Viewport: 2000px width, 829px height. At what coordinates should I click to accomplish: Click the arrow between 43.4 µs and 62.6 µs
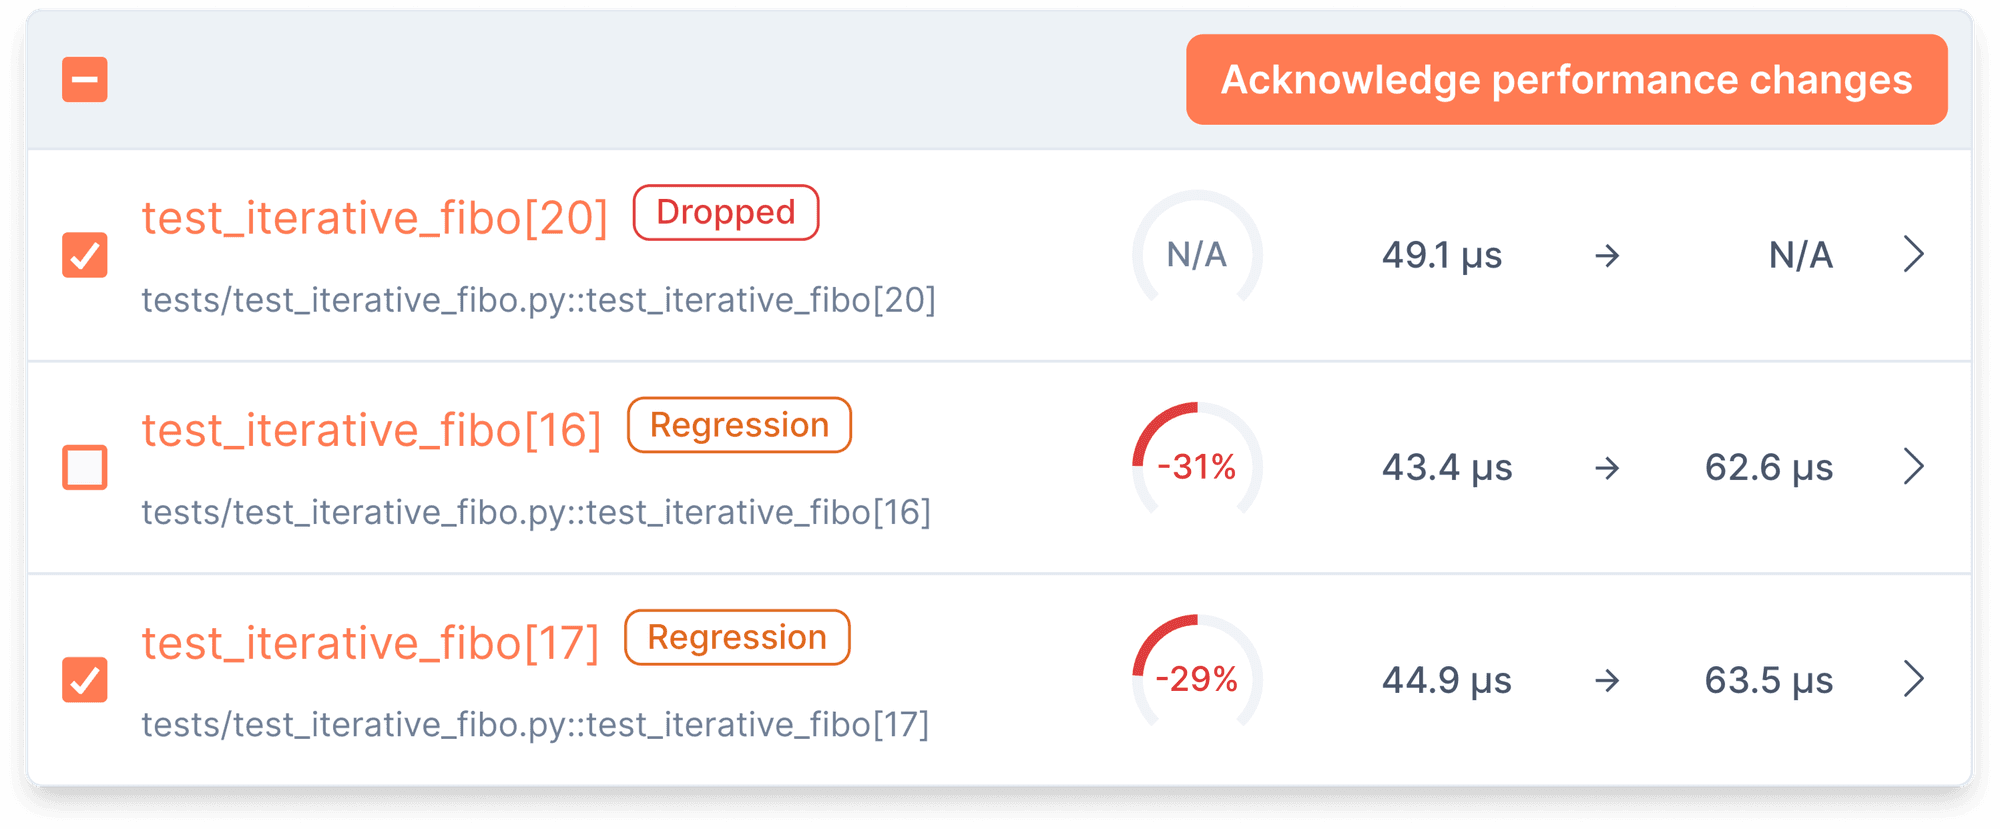[x=1610, y=467]
